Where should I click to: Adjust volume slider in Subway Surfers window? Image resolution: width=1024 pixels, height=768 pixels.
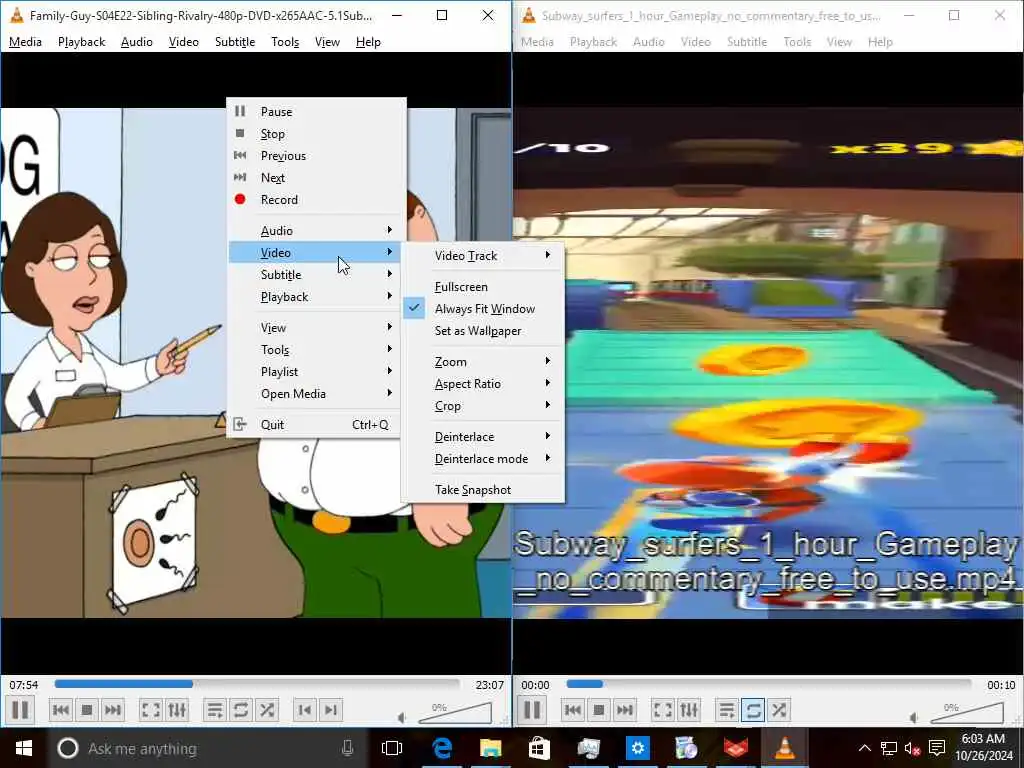967,713
